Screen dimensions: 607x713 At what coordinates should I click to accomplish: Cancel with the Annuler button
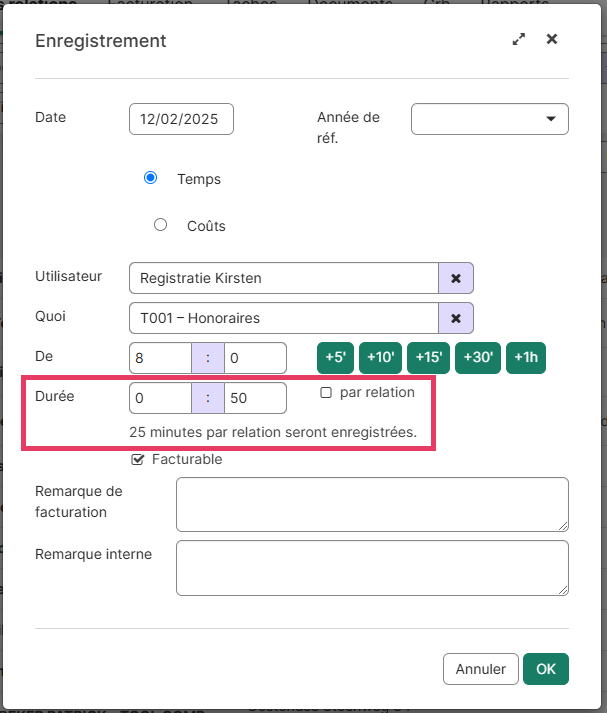point(480,669)
